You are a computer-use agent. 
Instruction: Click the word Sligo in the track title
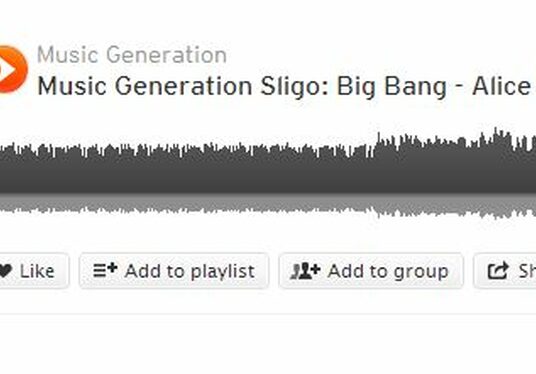click(294, 87)
